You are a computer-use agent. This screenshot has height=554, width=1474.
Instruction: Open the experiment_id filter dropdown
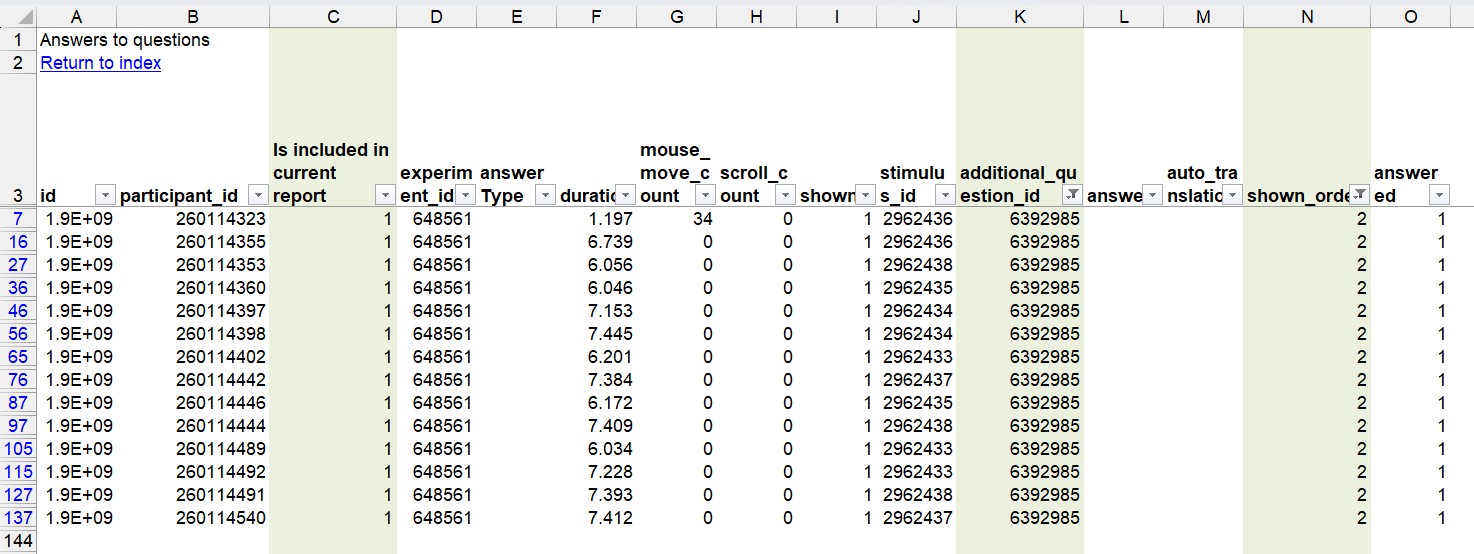tap(465, 195)
